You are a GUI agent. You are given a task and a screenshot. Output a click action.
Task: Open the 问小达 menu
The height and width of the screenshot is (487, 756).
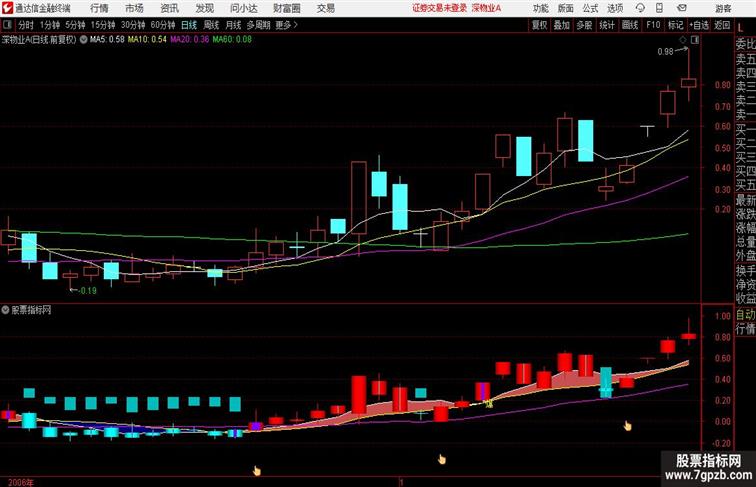pos(244,8)
